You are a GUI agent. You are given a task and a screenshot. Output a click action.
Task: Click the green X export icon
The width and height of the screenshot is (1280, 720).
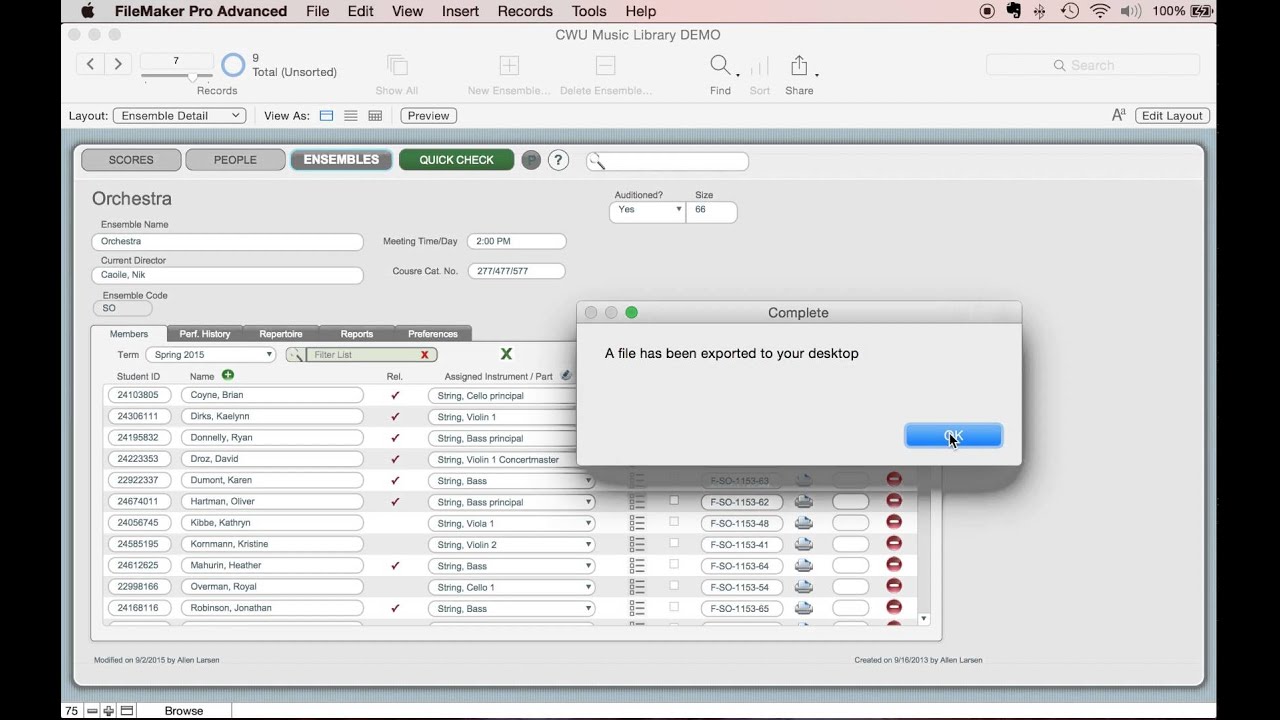[506, 354]
